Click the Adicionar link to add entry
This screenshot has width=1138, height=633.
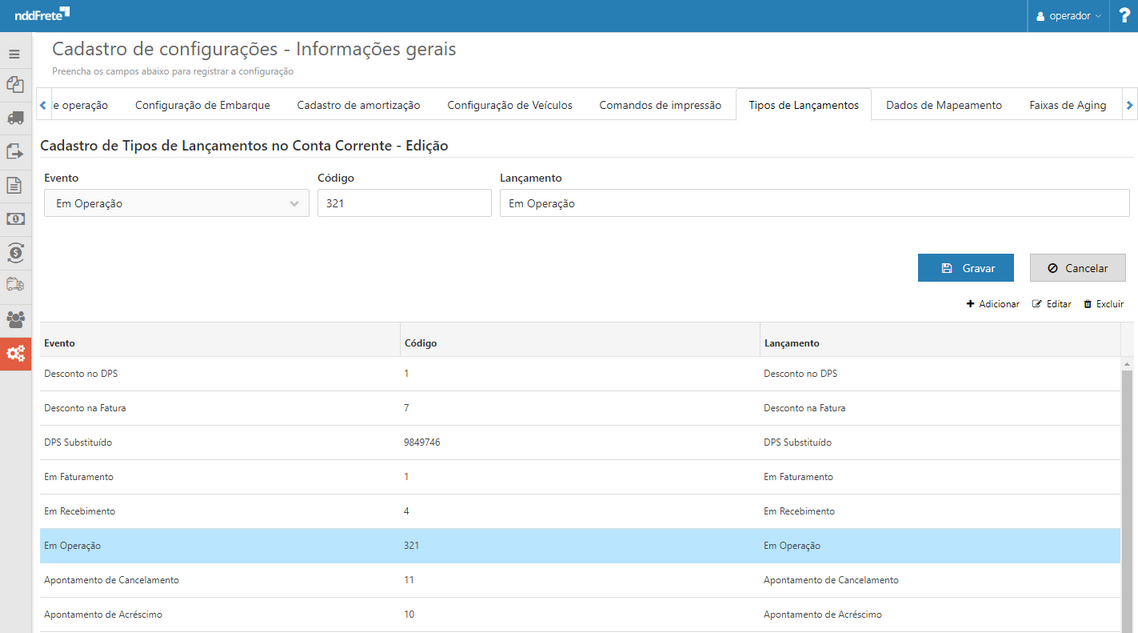tap(992, 303)
